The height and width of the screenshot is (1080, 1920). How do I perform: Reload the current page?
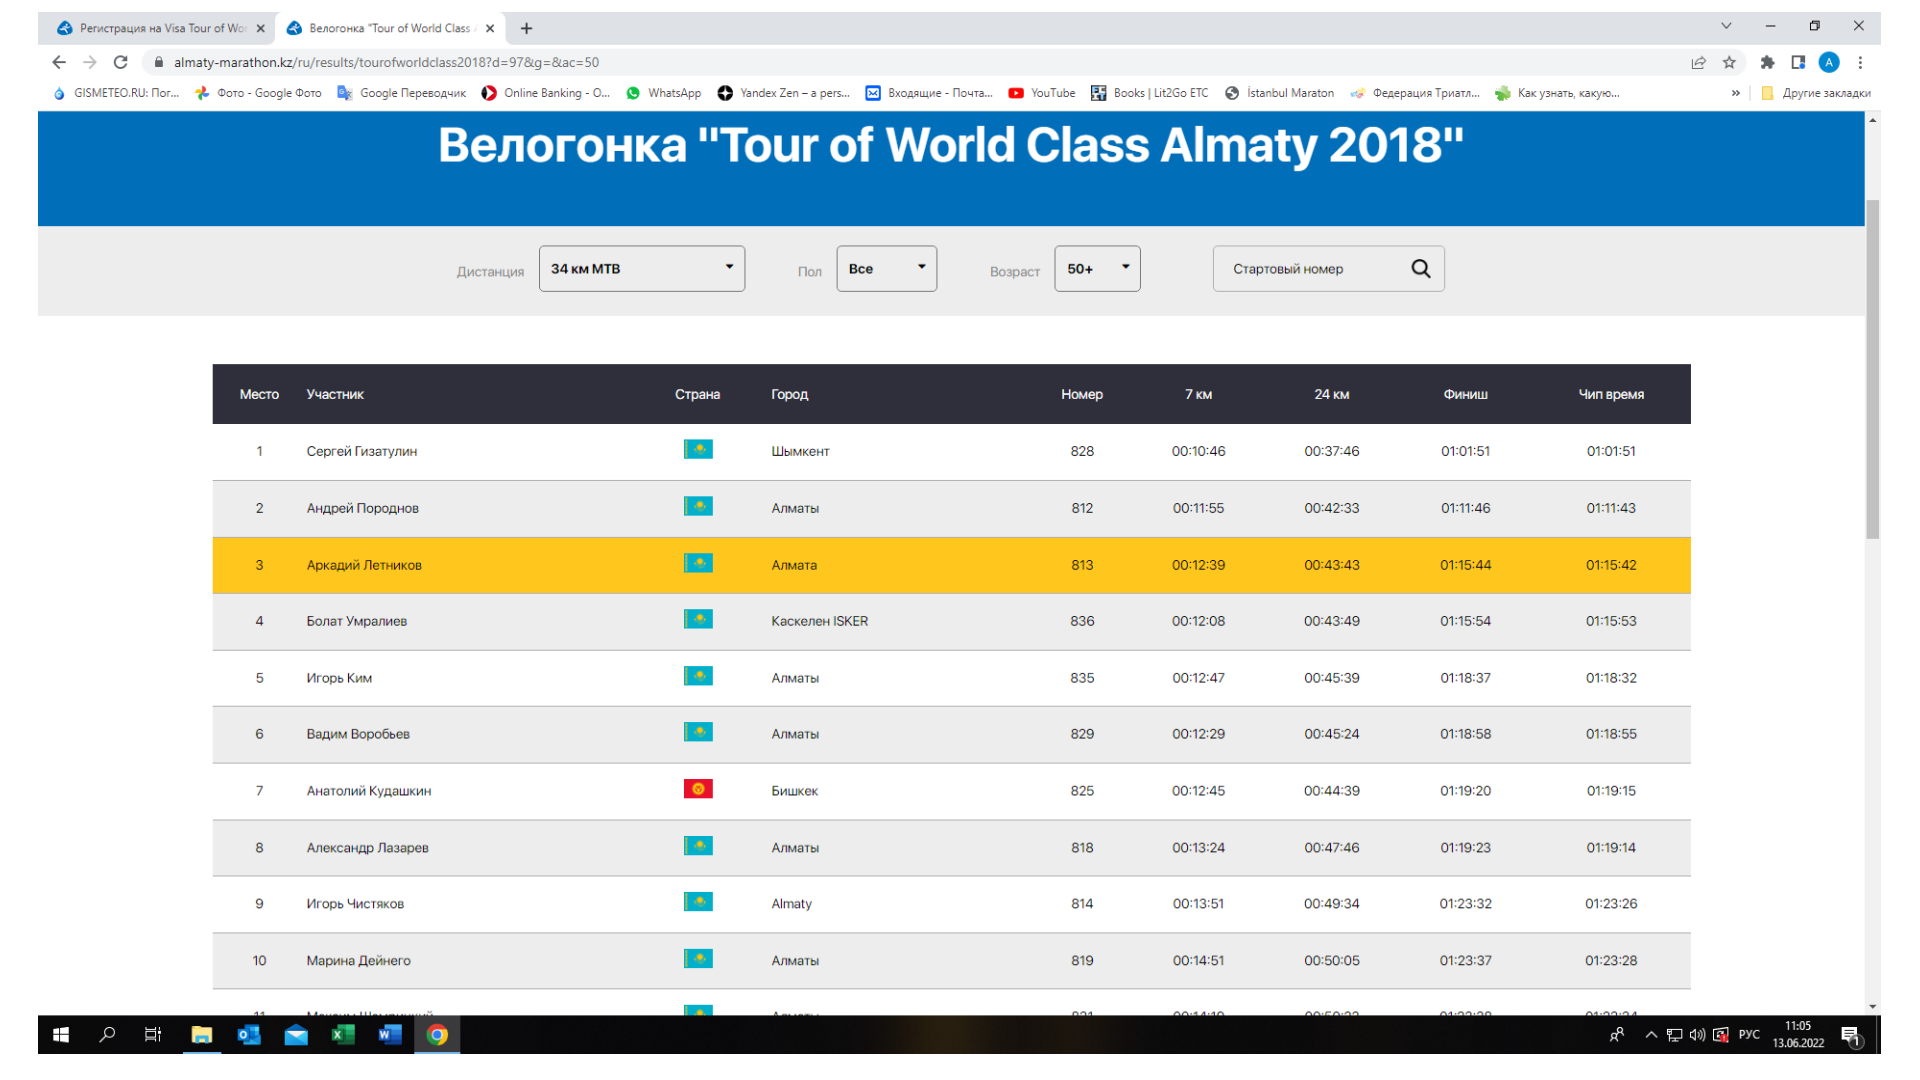point(121,62)
